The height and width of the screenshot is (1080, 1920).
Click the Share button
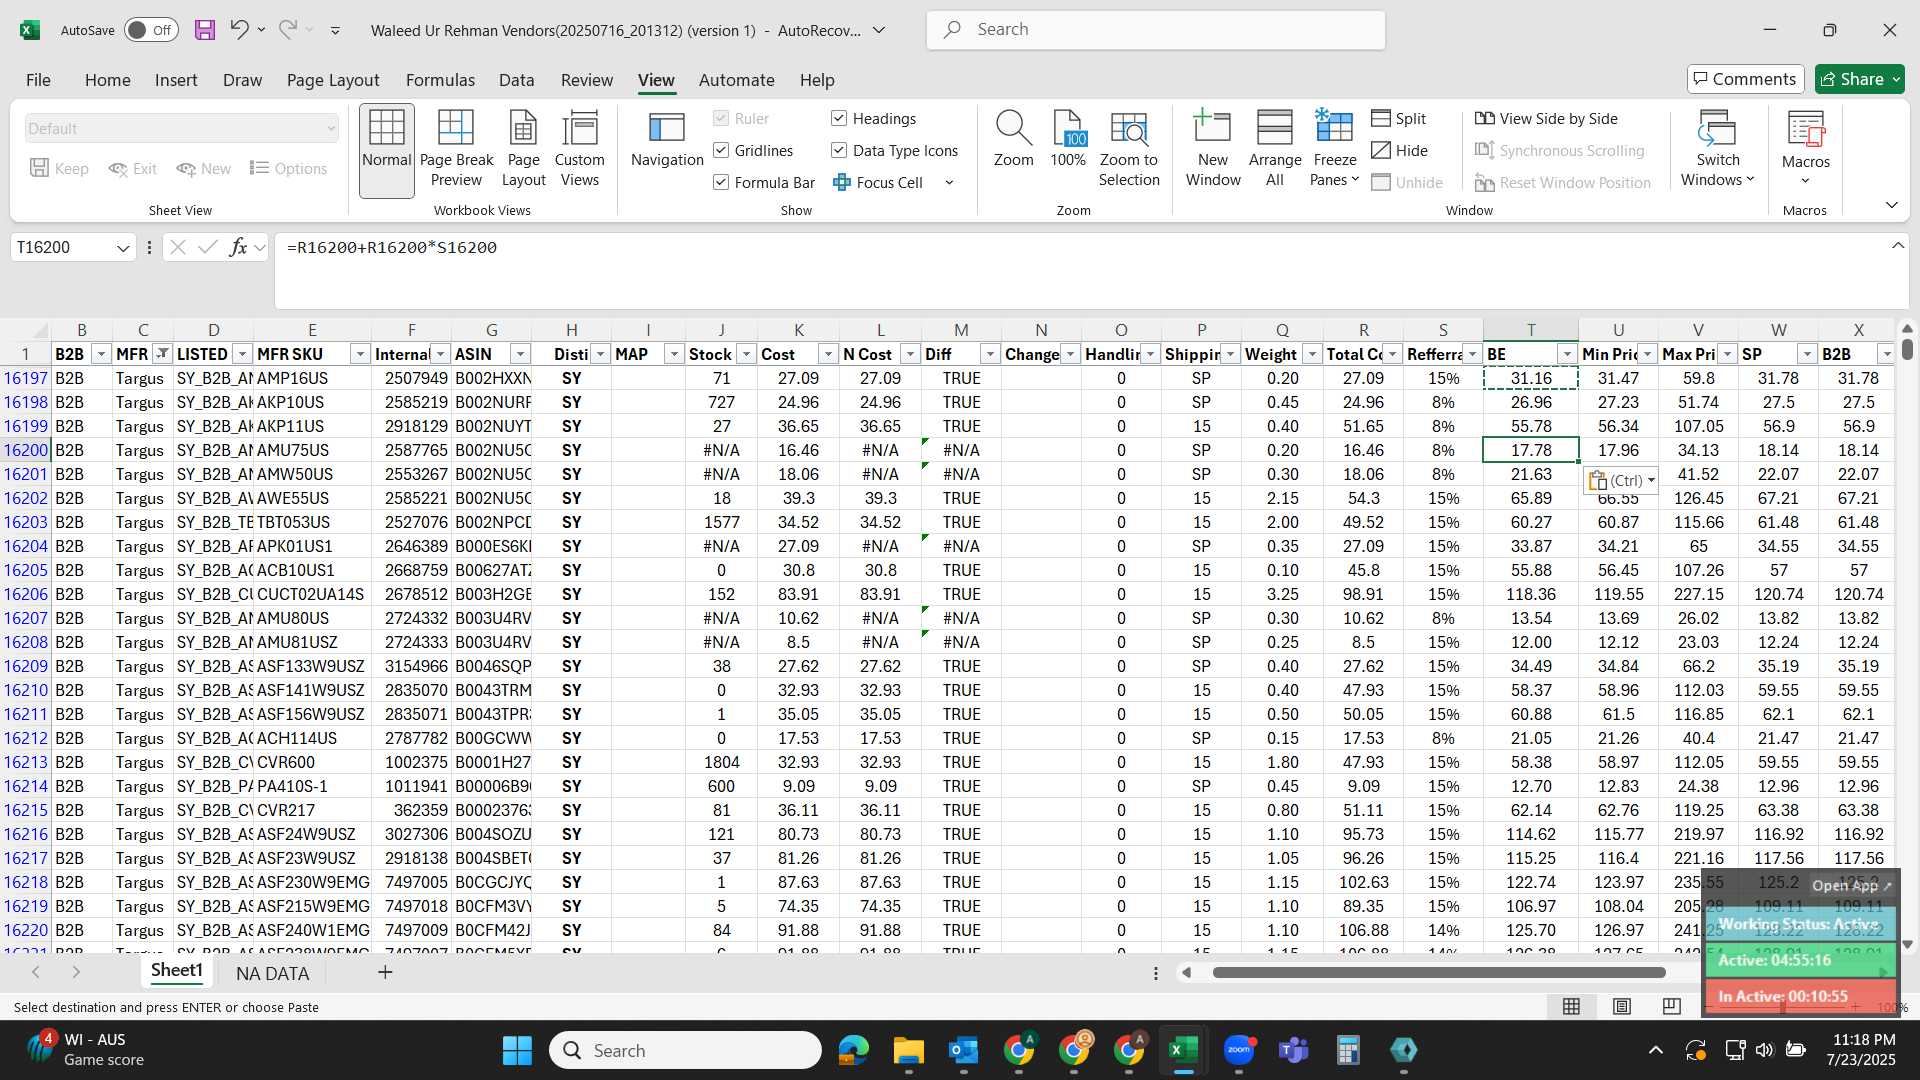(1860, 79)
